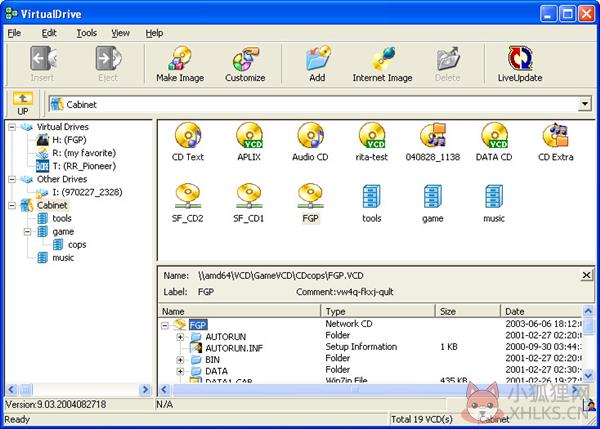Expand the AUTORUN folder
600x429 pixels.
pyautogui.click(x=180, y=337)
